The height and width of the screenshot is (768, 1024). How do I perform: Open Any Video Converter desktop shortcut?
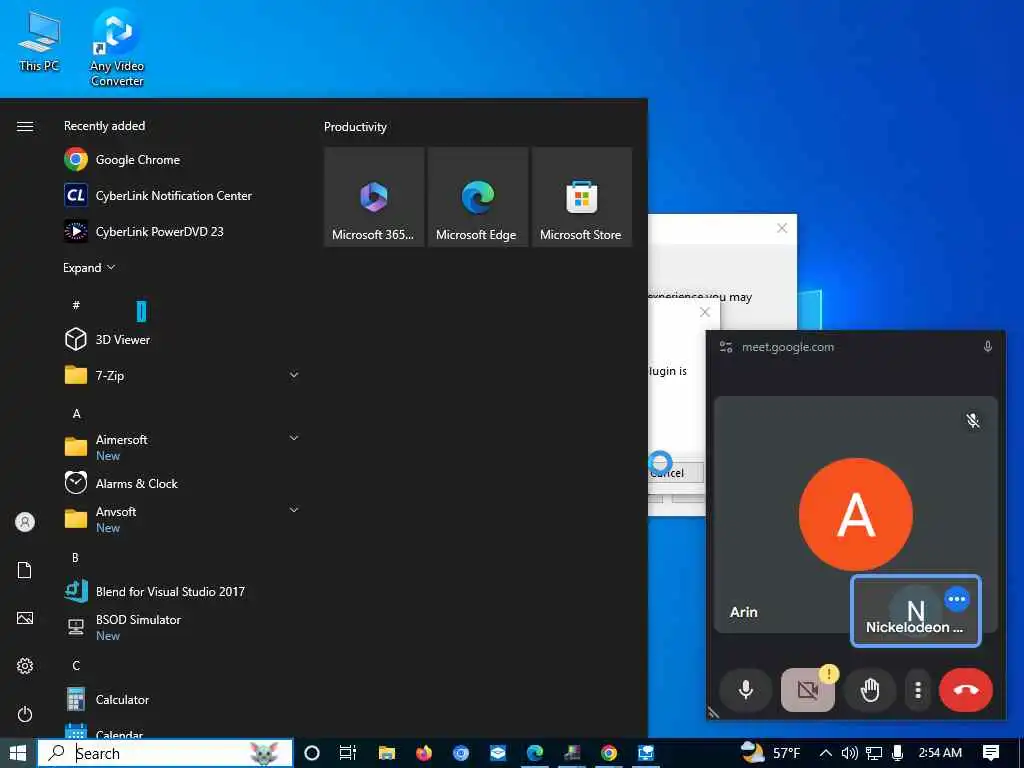coord(117,47)
